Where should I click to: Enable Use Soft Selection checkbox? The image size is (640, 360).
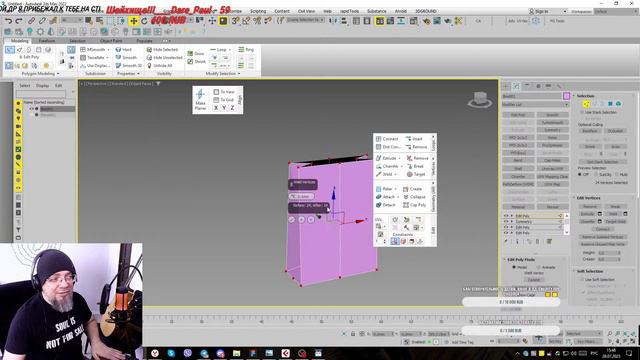582,280
